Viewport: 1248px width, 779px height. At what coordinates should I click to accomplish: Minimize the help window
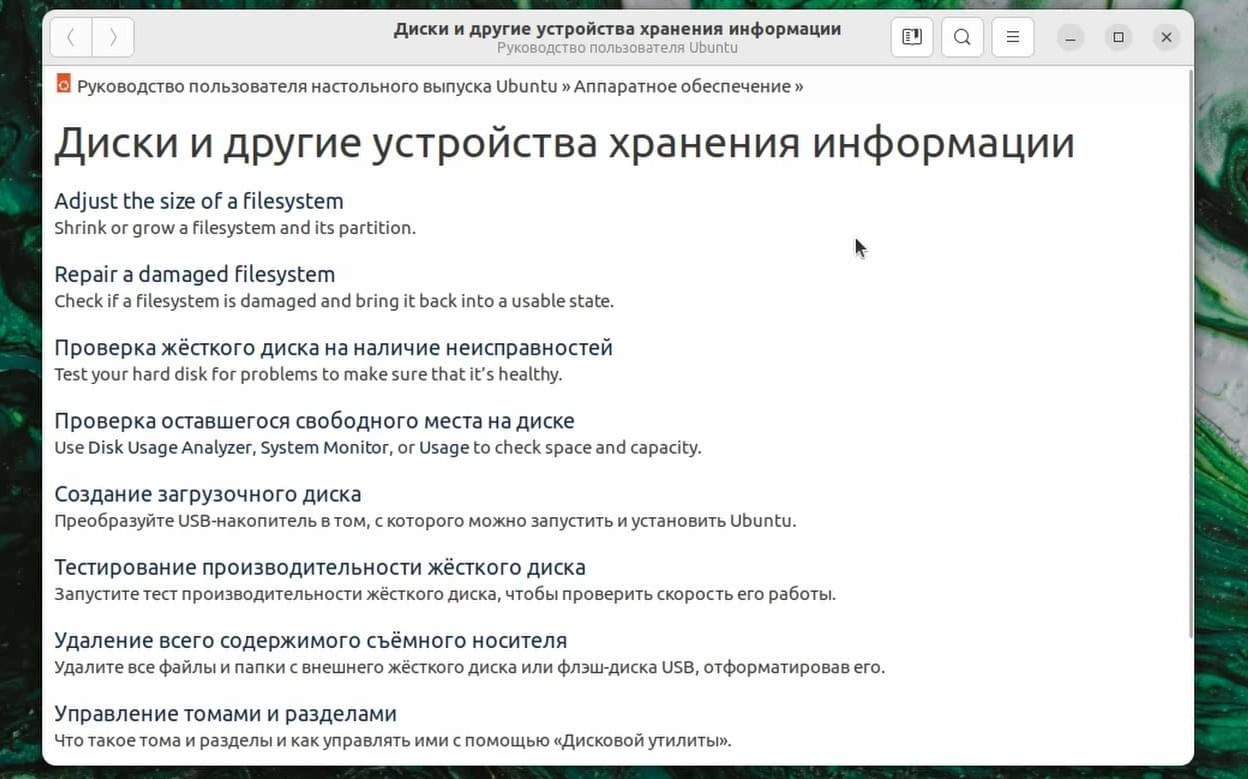point(1070,38)
